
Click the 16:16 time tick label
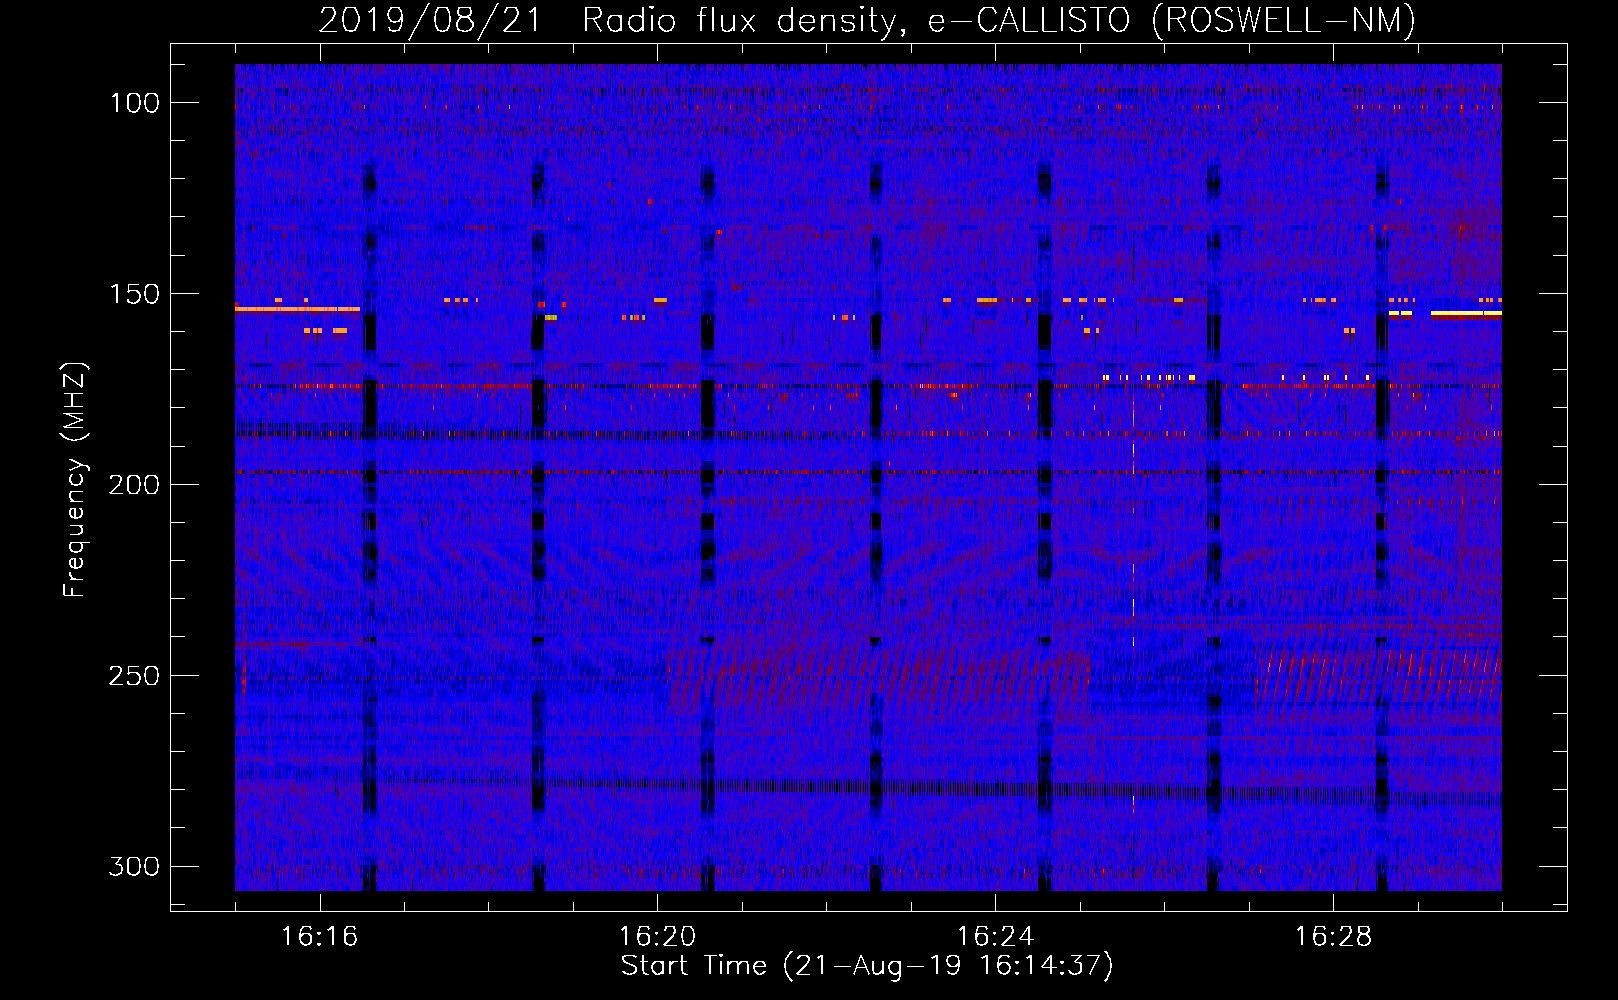pos(319,936)
